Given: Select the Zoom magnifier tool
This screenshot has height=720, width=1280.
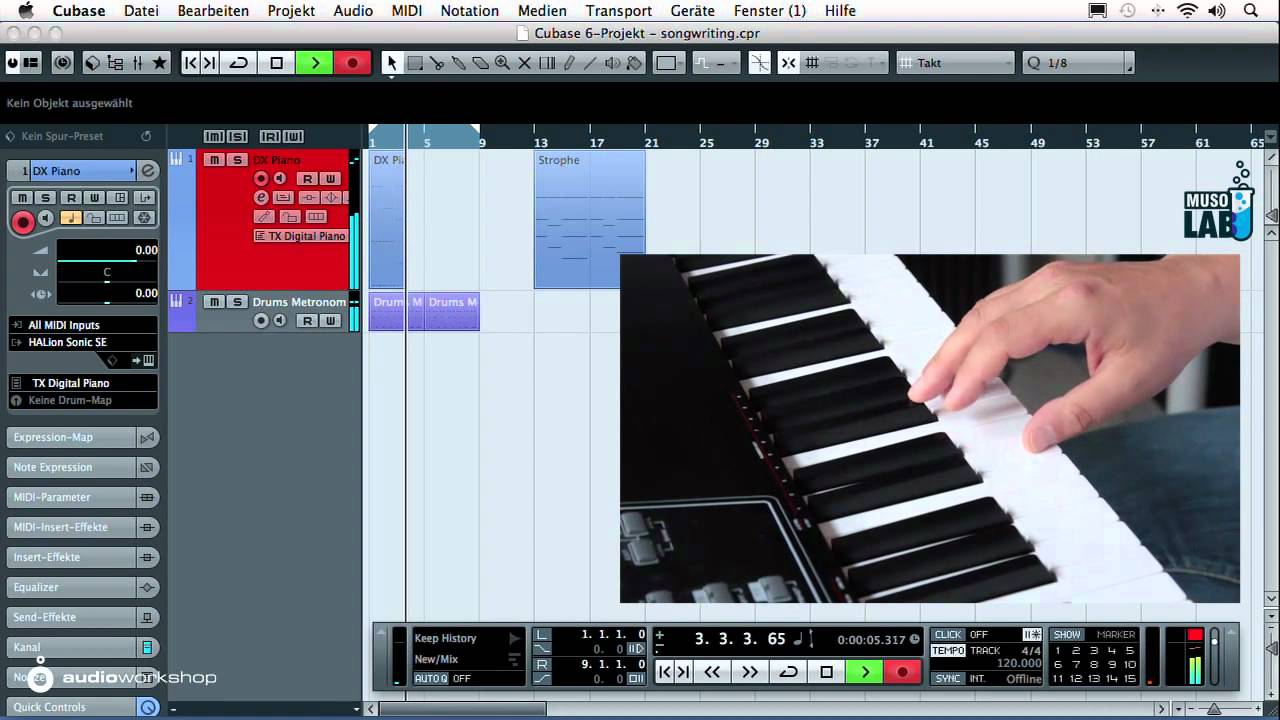Looking at the screenshot, I should (502, 63).
